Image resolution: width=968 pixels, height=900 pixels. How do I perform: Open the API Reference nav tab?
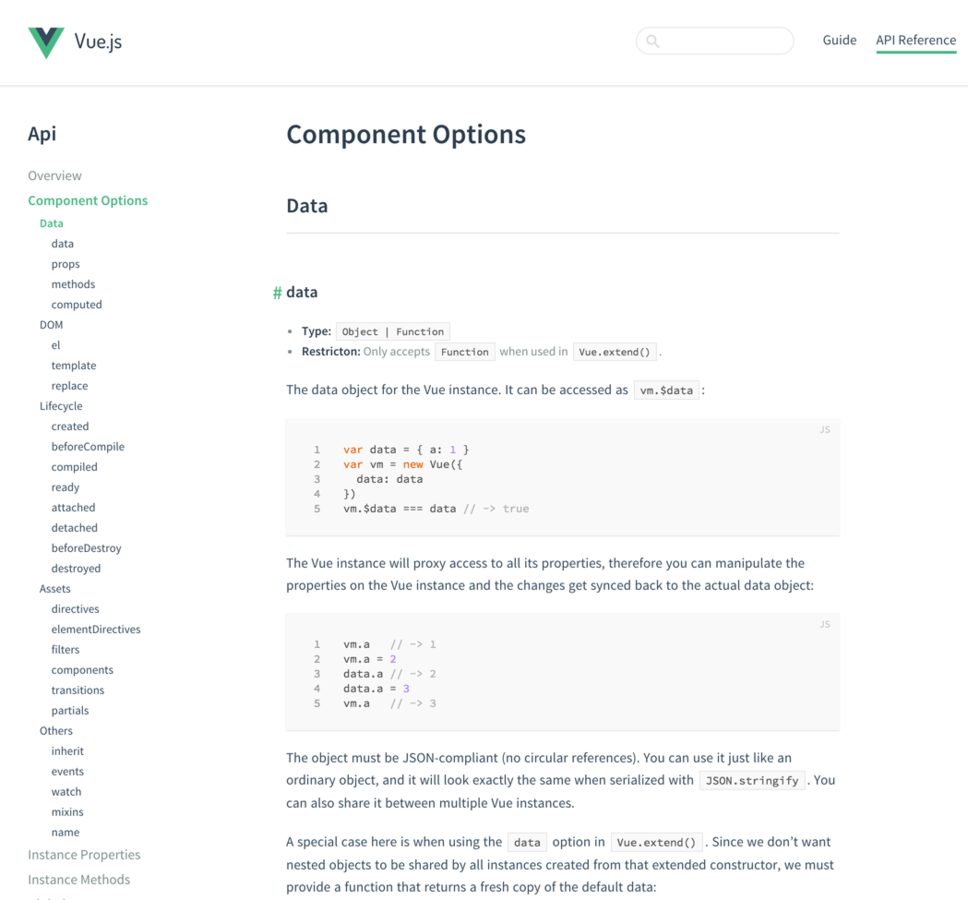[x=916, y=40]
